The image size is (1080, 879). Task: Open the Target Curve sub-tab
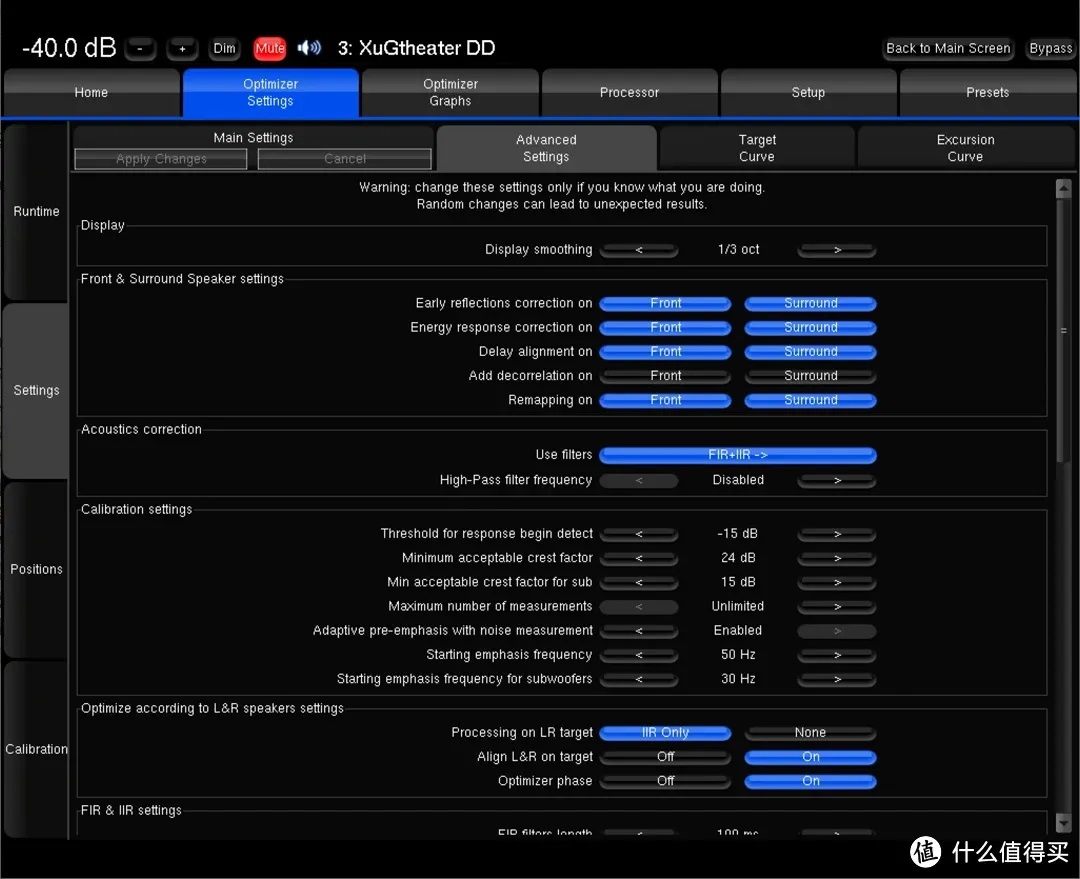coord(757,148)
